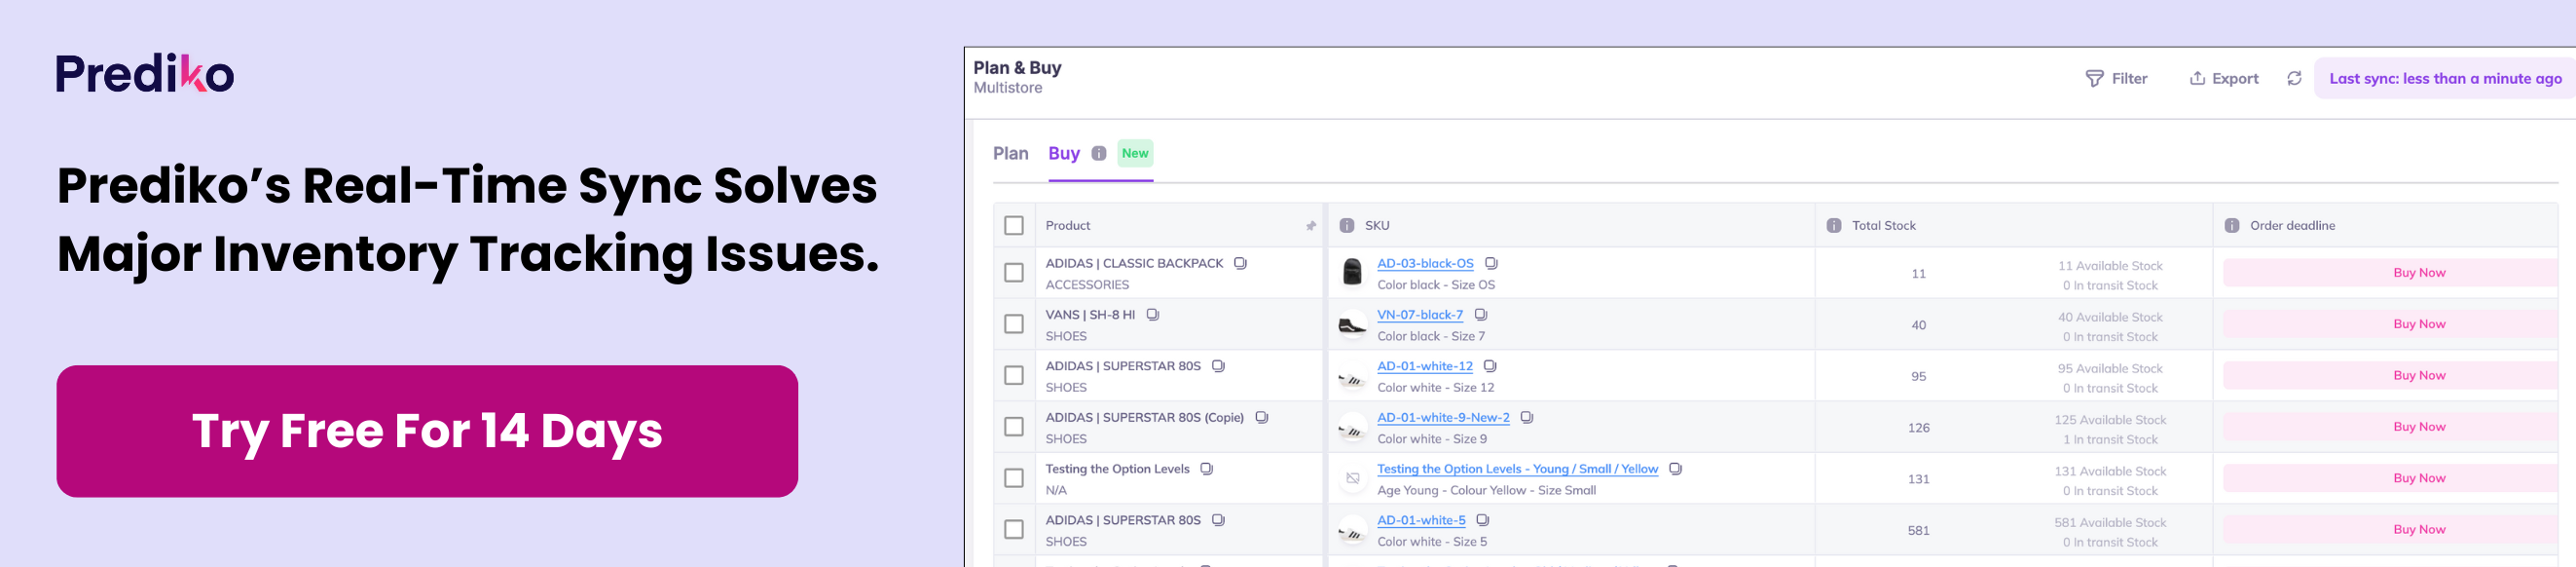Copy Testing the Option Levels product name
Screen dimensions: 2576x567
click(1206, 468)
